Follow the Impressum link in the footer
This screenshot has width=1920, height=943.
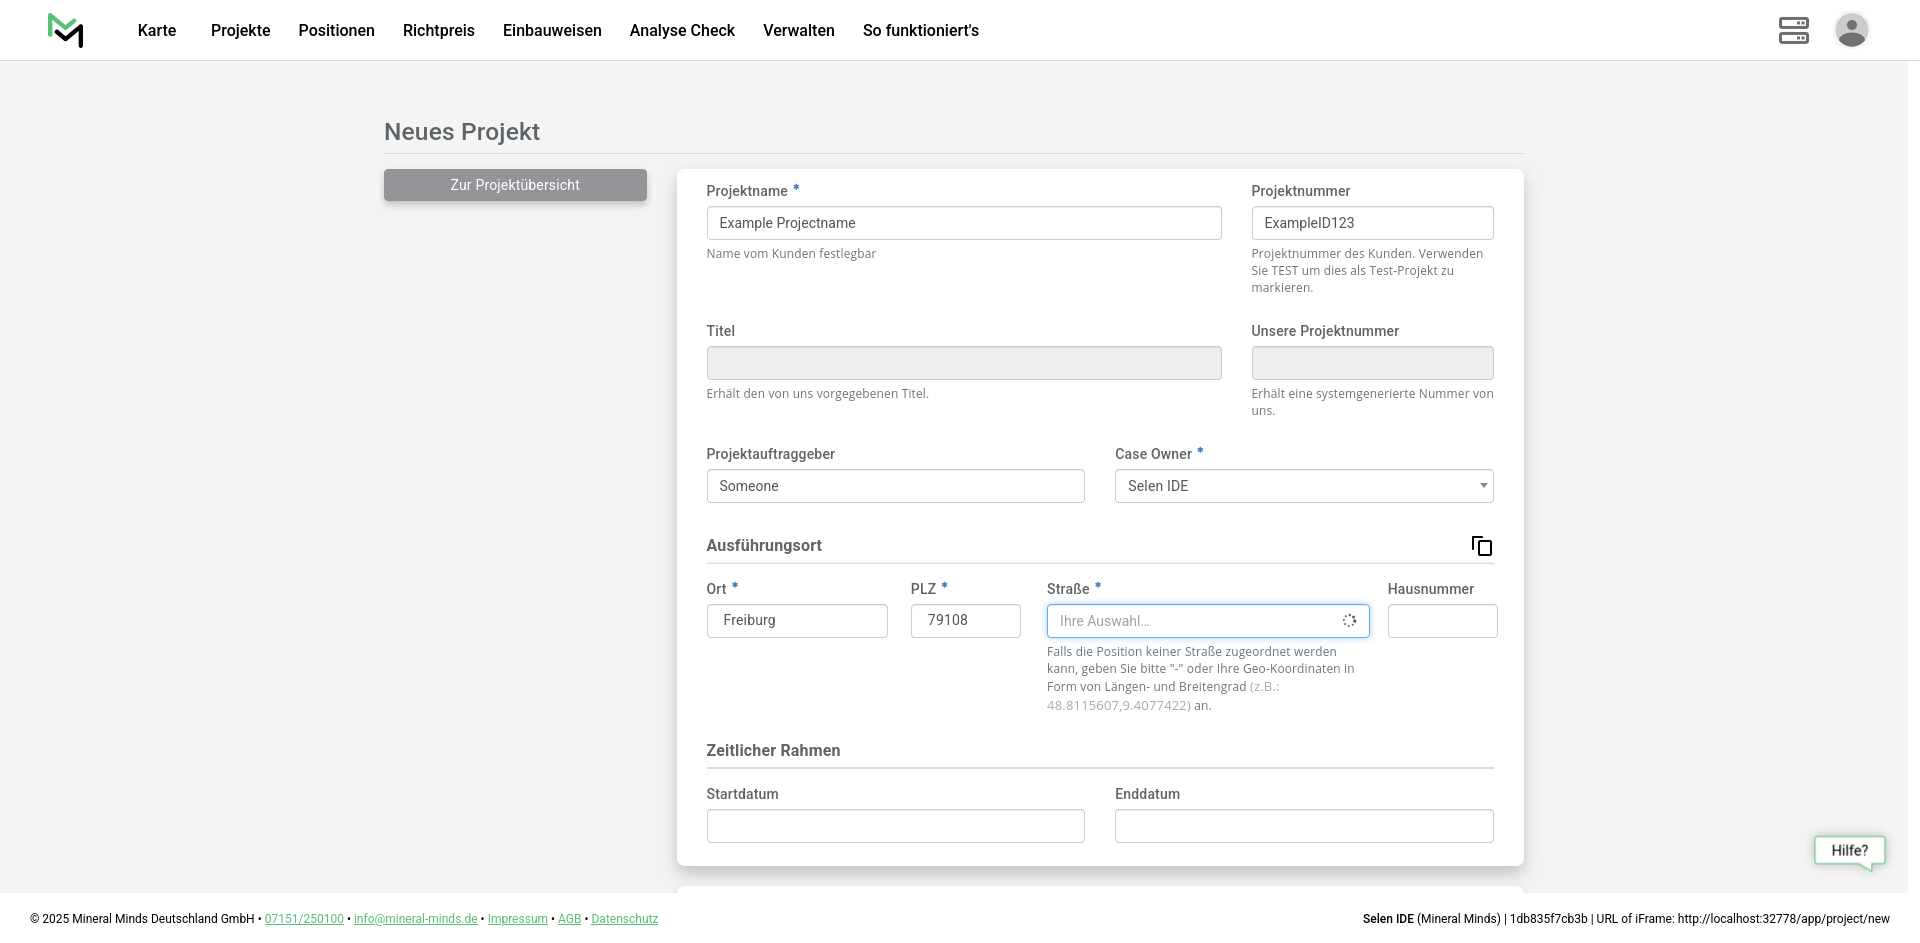(x=517, y=919)
